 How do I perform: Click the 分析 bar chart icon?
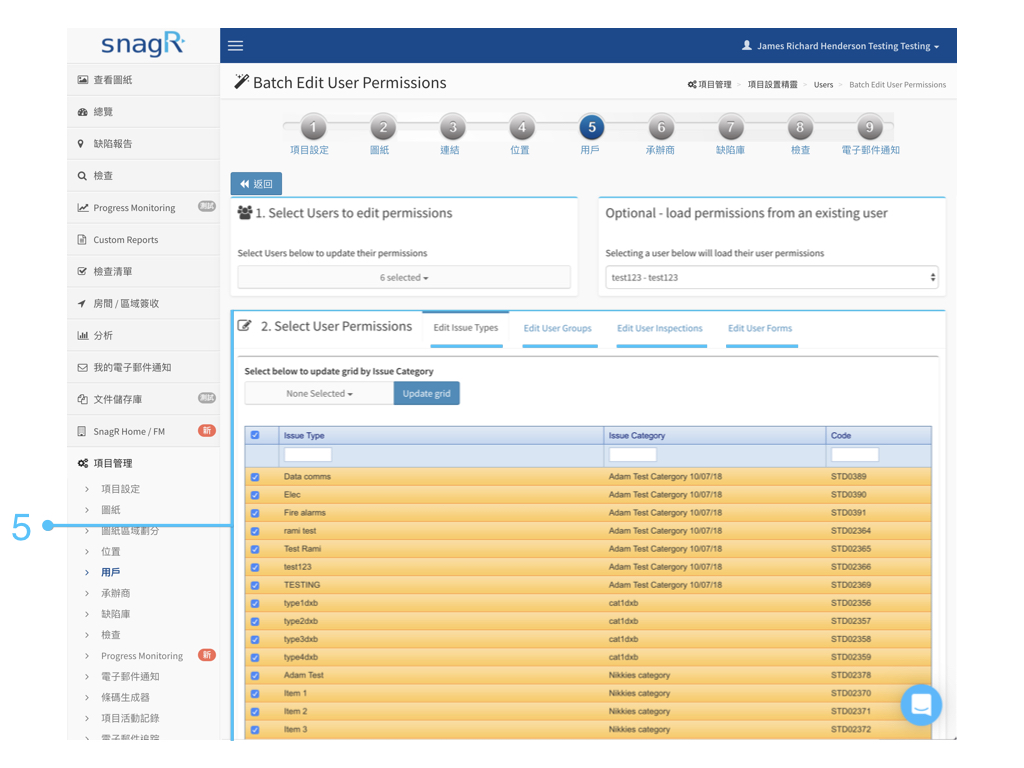point(83,335)
